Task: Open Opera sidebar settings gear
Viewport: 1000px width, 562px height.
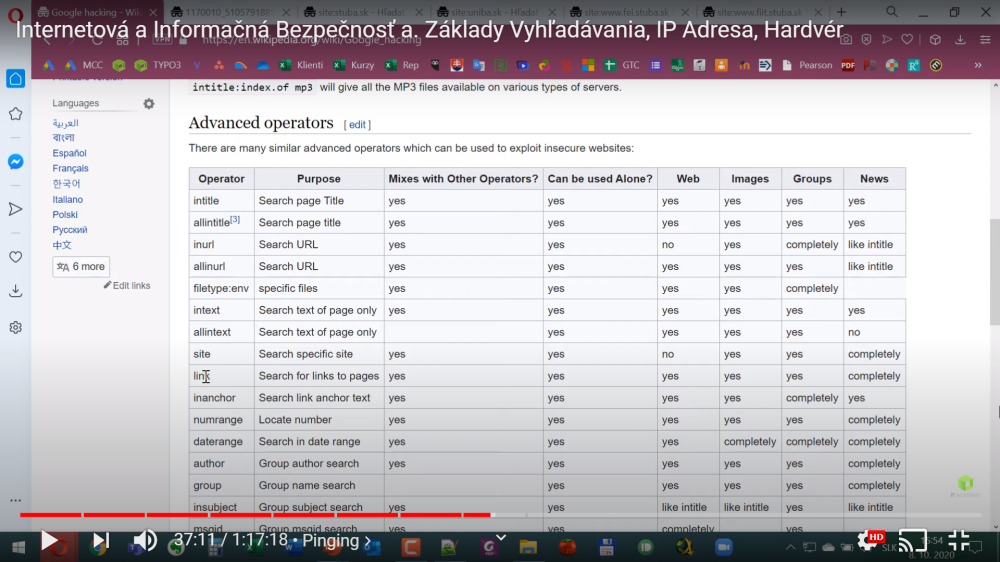Action: [16, 327]
